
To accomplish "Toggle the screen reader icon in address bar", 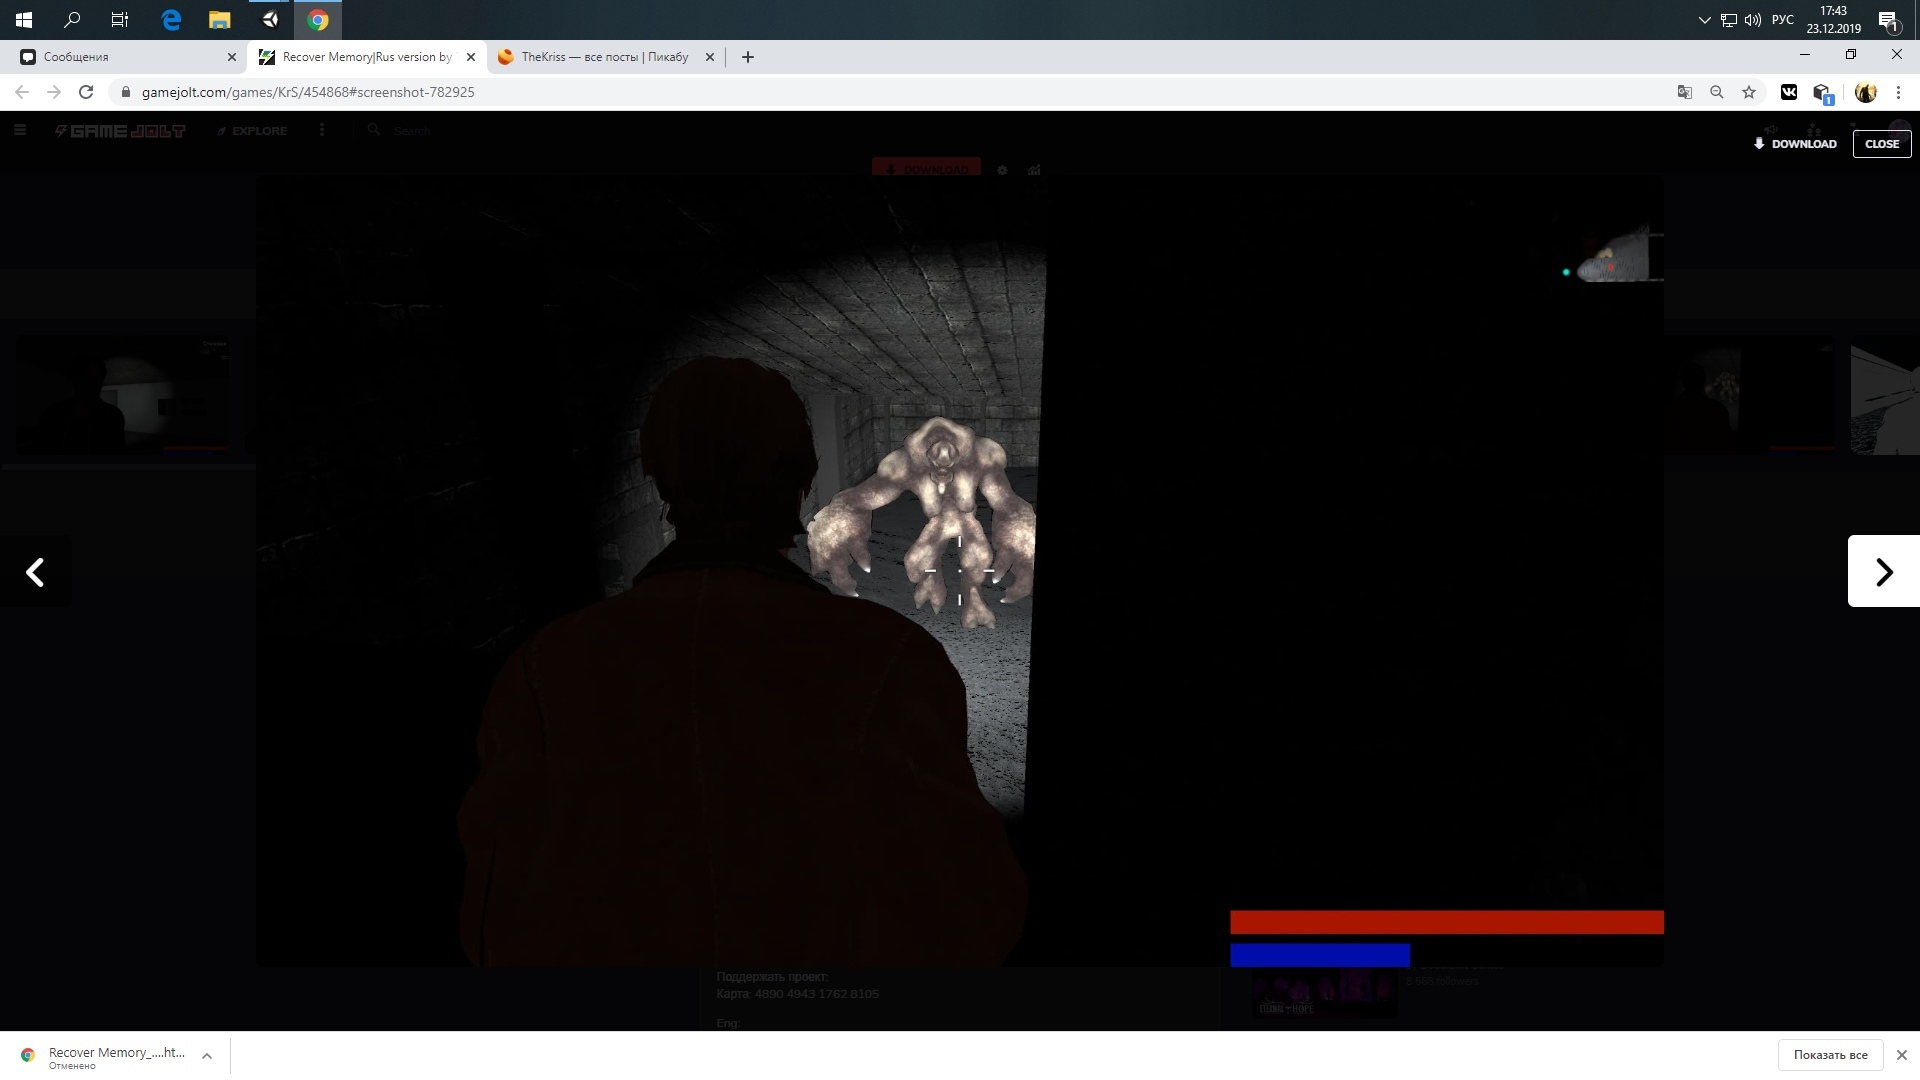I will [1684, 91].
